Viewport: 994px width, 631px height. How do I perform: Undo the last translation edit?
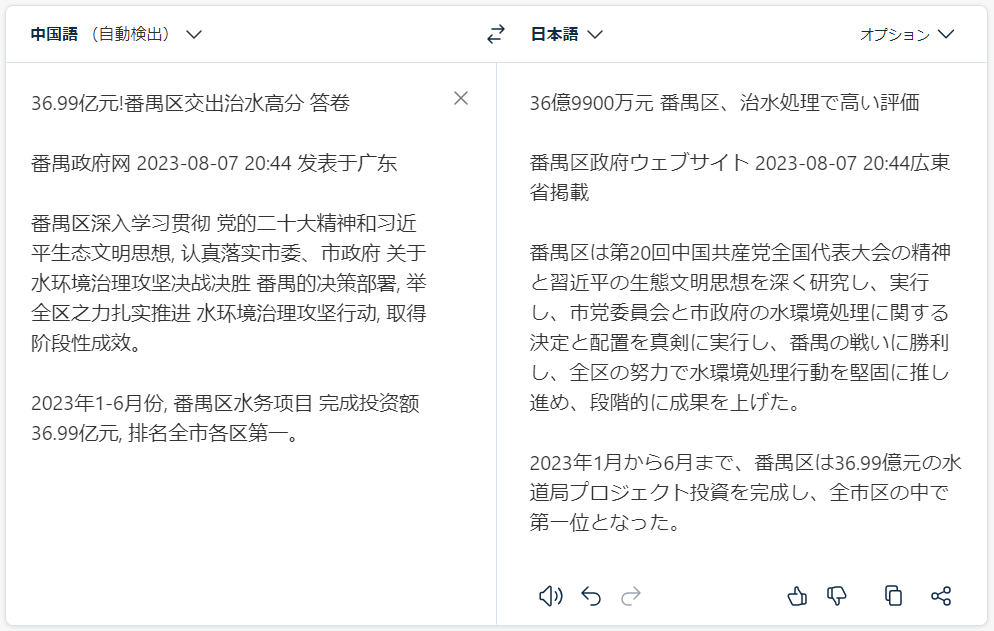coord(591,596)
